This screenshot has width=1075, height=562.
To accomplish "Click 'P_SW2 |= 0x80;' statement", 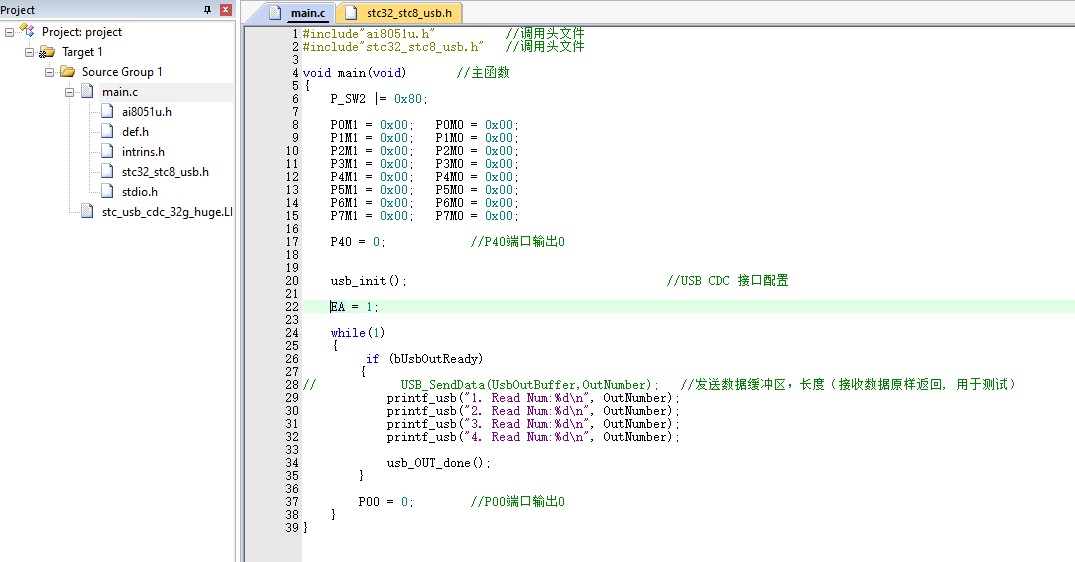I will coord(378,99).
